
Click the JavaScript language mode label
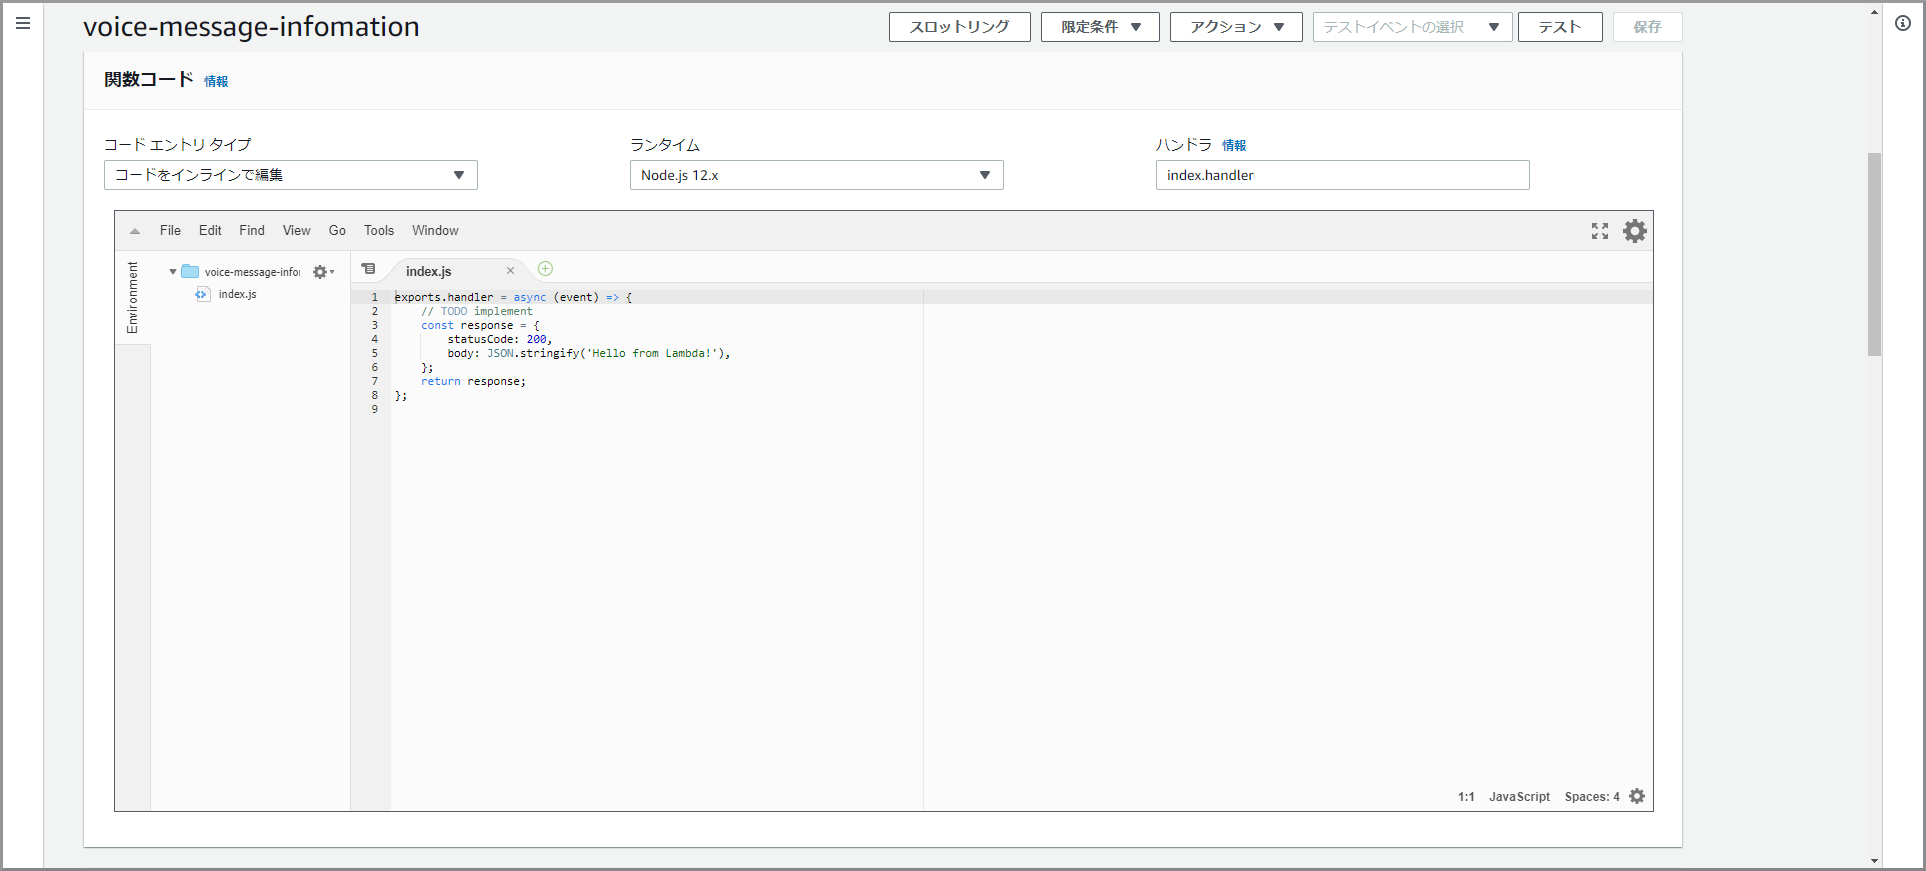point(1519,797)
